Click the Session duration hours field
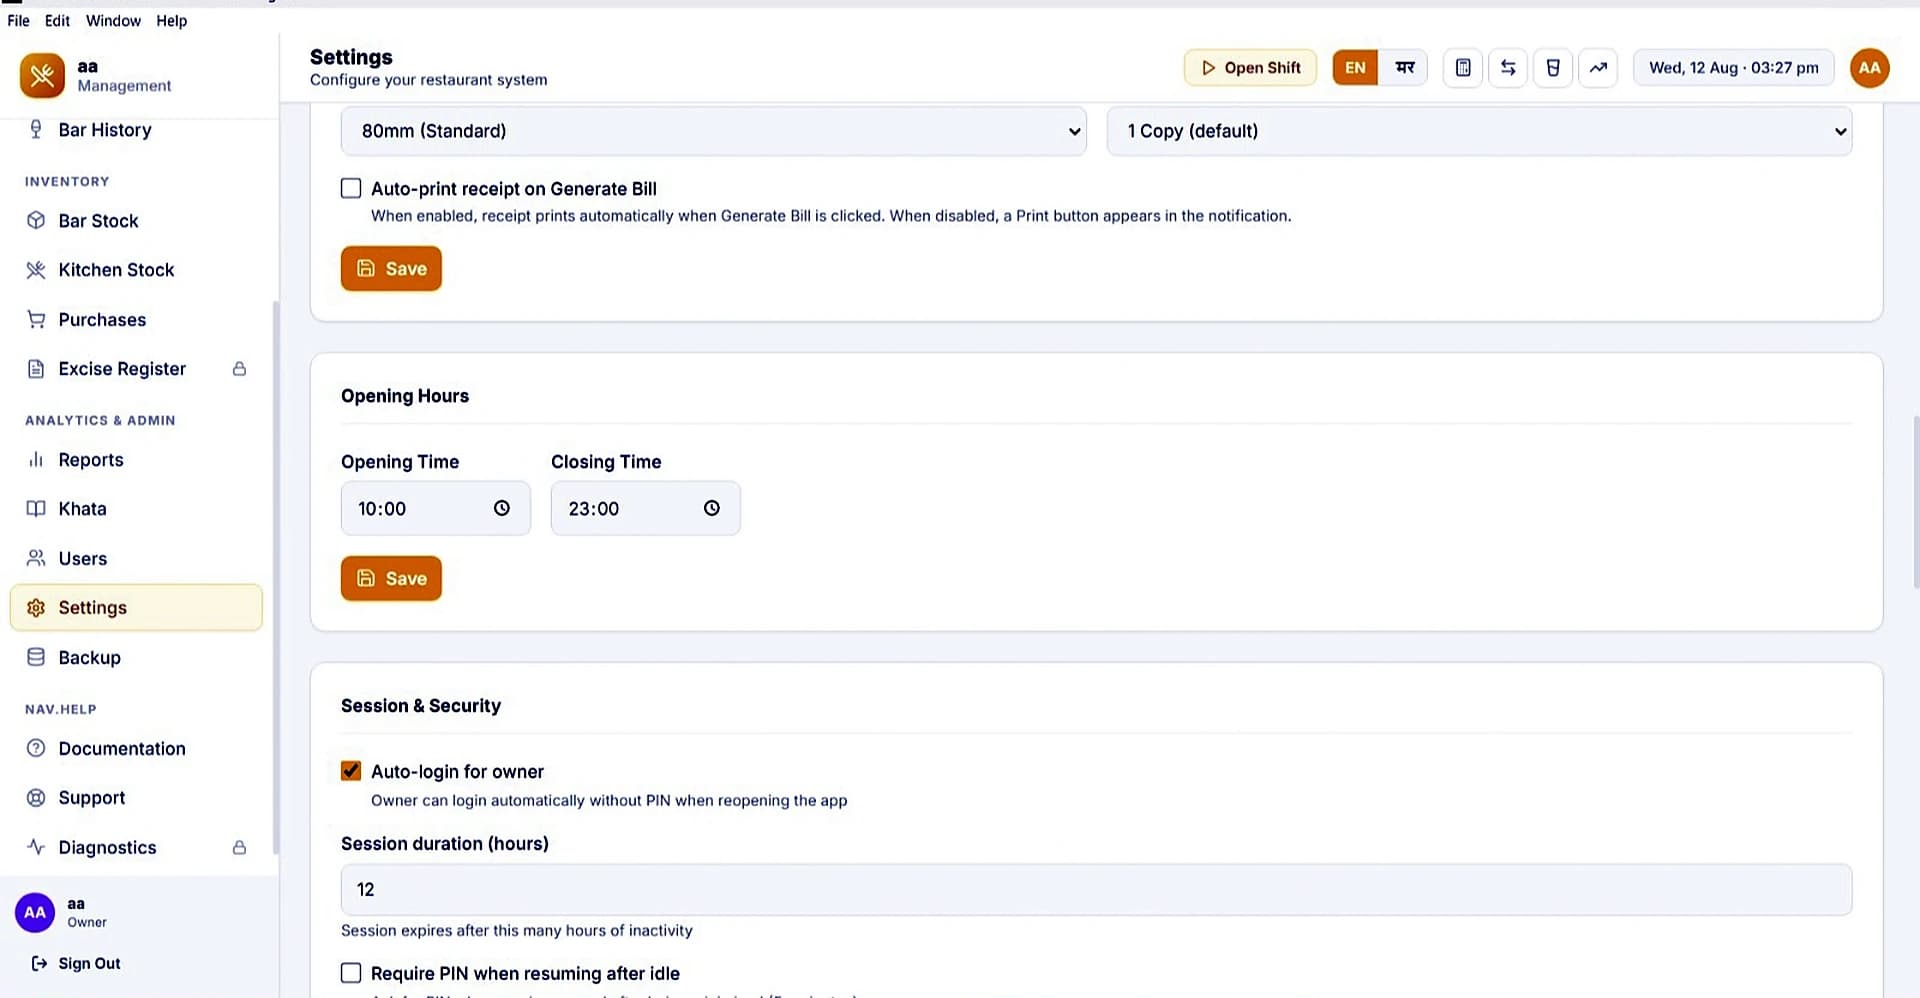The width and height of the screenshot is (1920, 998). (1096, 889)
